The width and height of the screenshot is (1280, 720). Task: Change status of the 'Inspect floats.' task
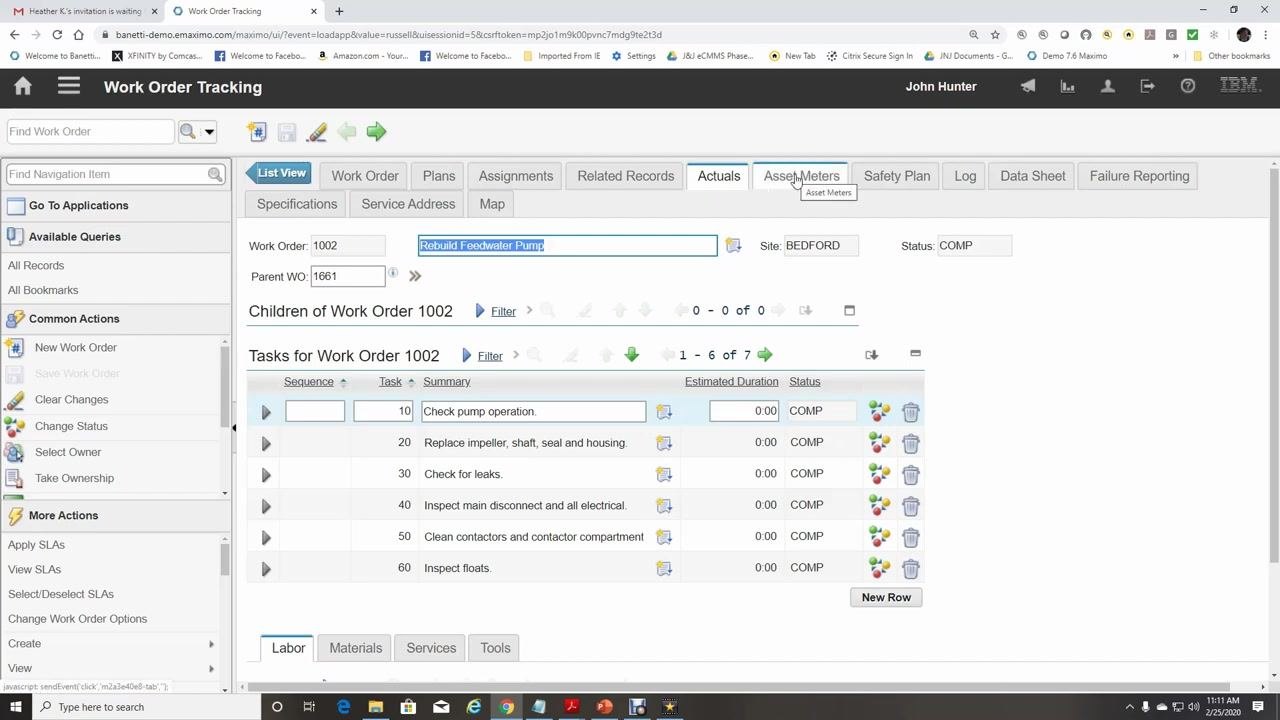coord(880,568)
